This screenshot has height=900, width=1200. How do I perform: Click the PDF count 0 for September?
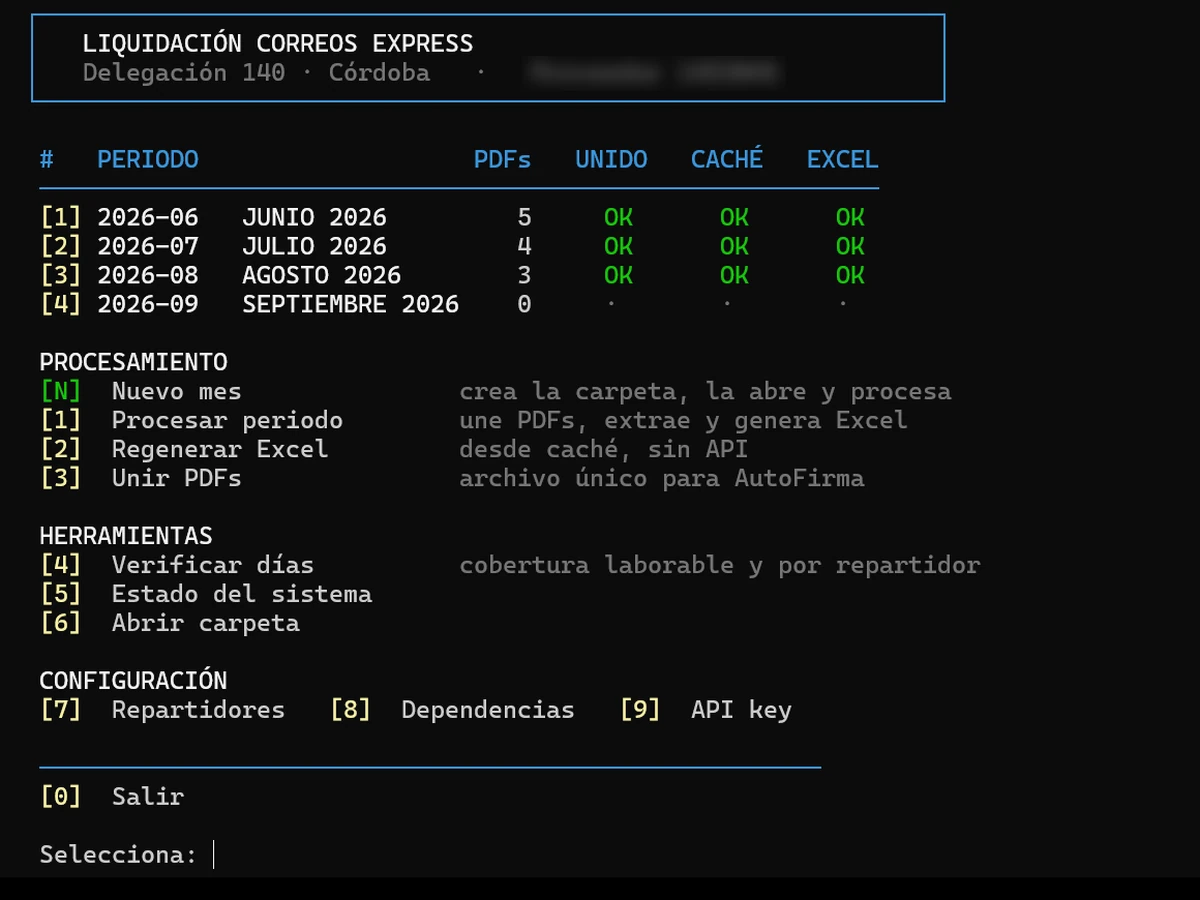click(x=524, y=304)
